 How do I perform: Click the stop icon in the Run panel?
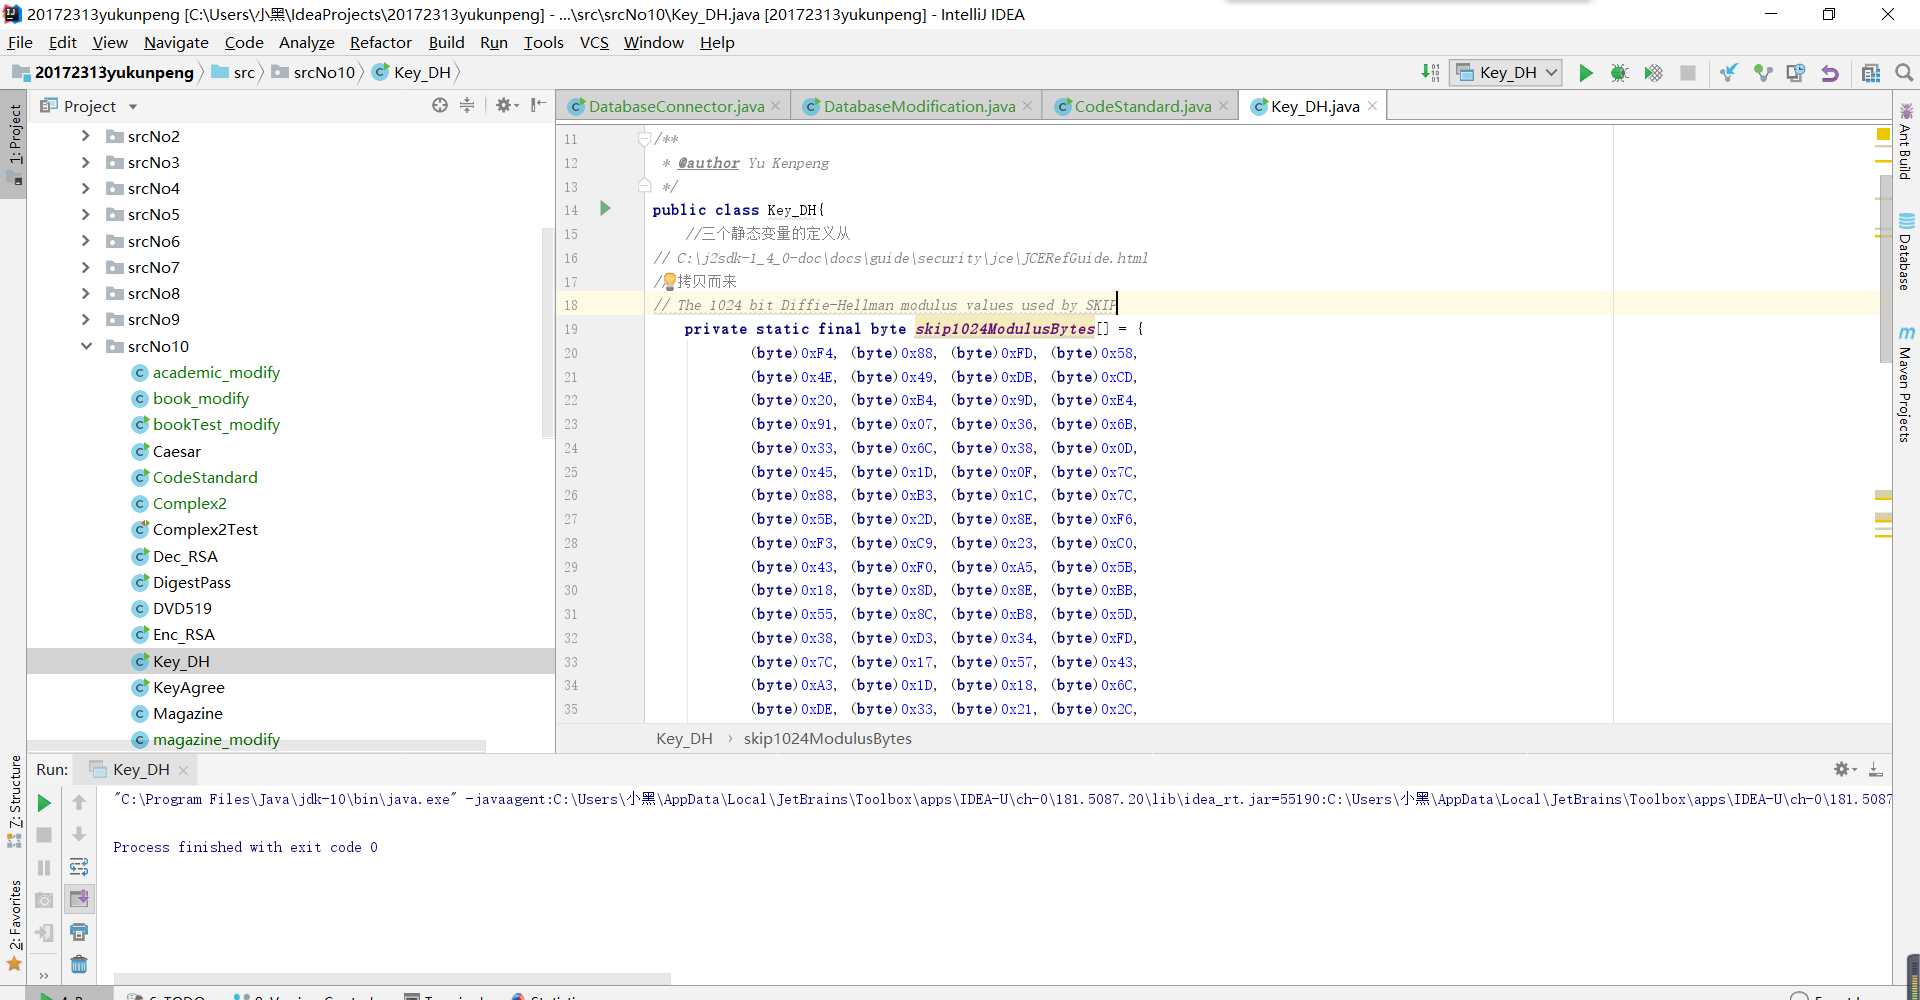click(44, 835)
